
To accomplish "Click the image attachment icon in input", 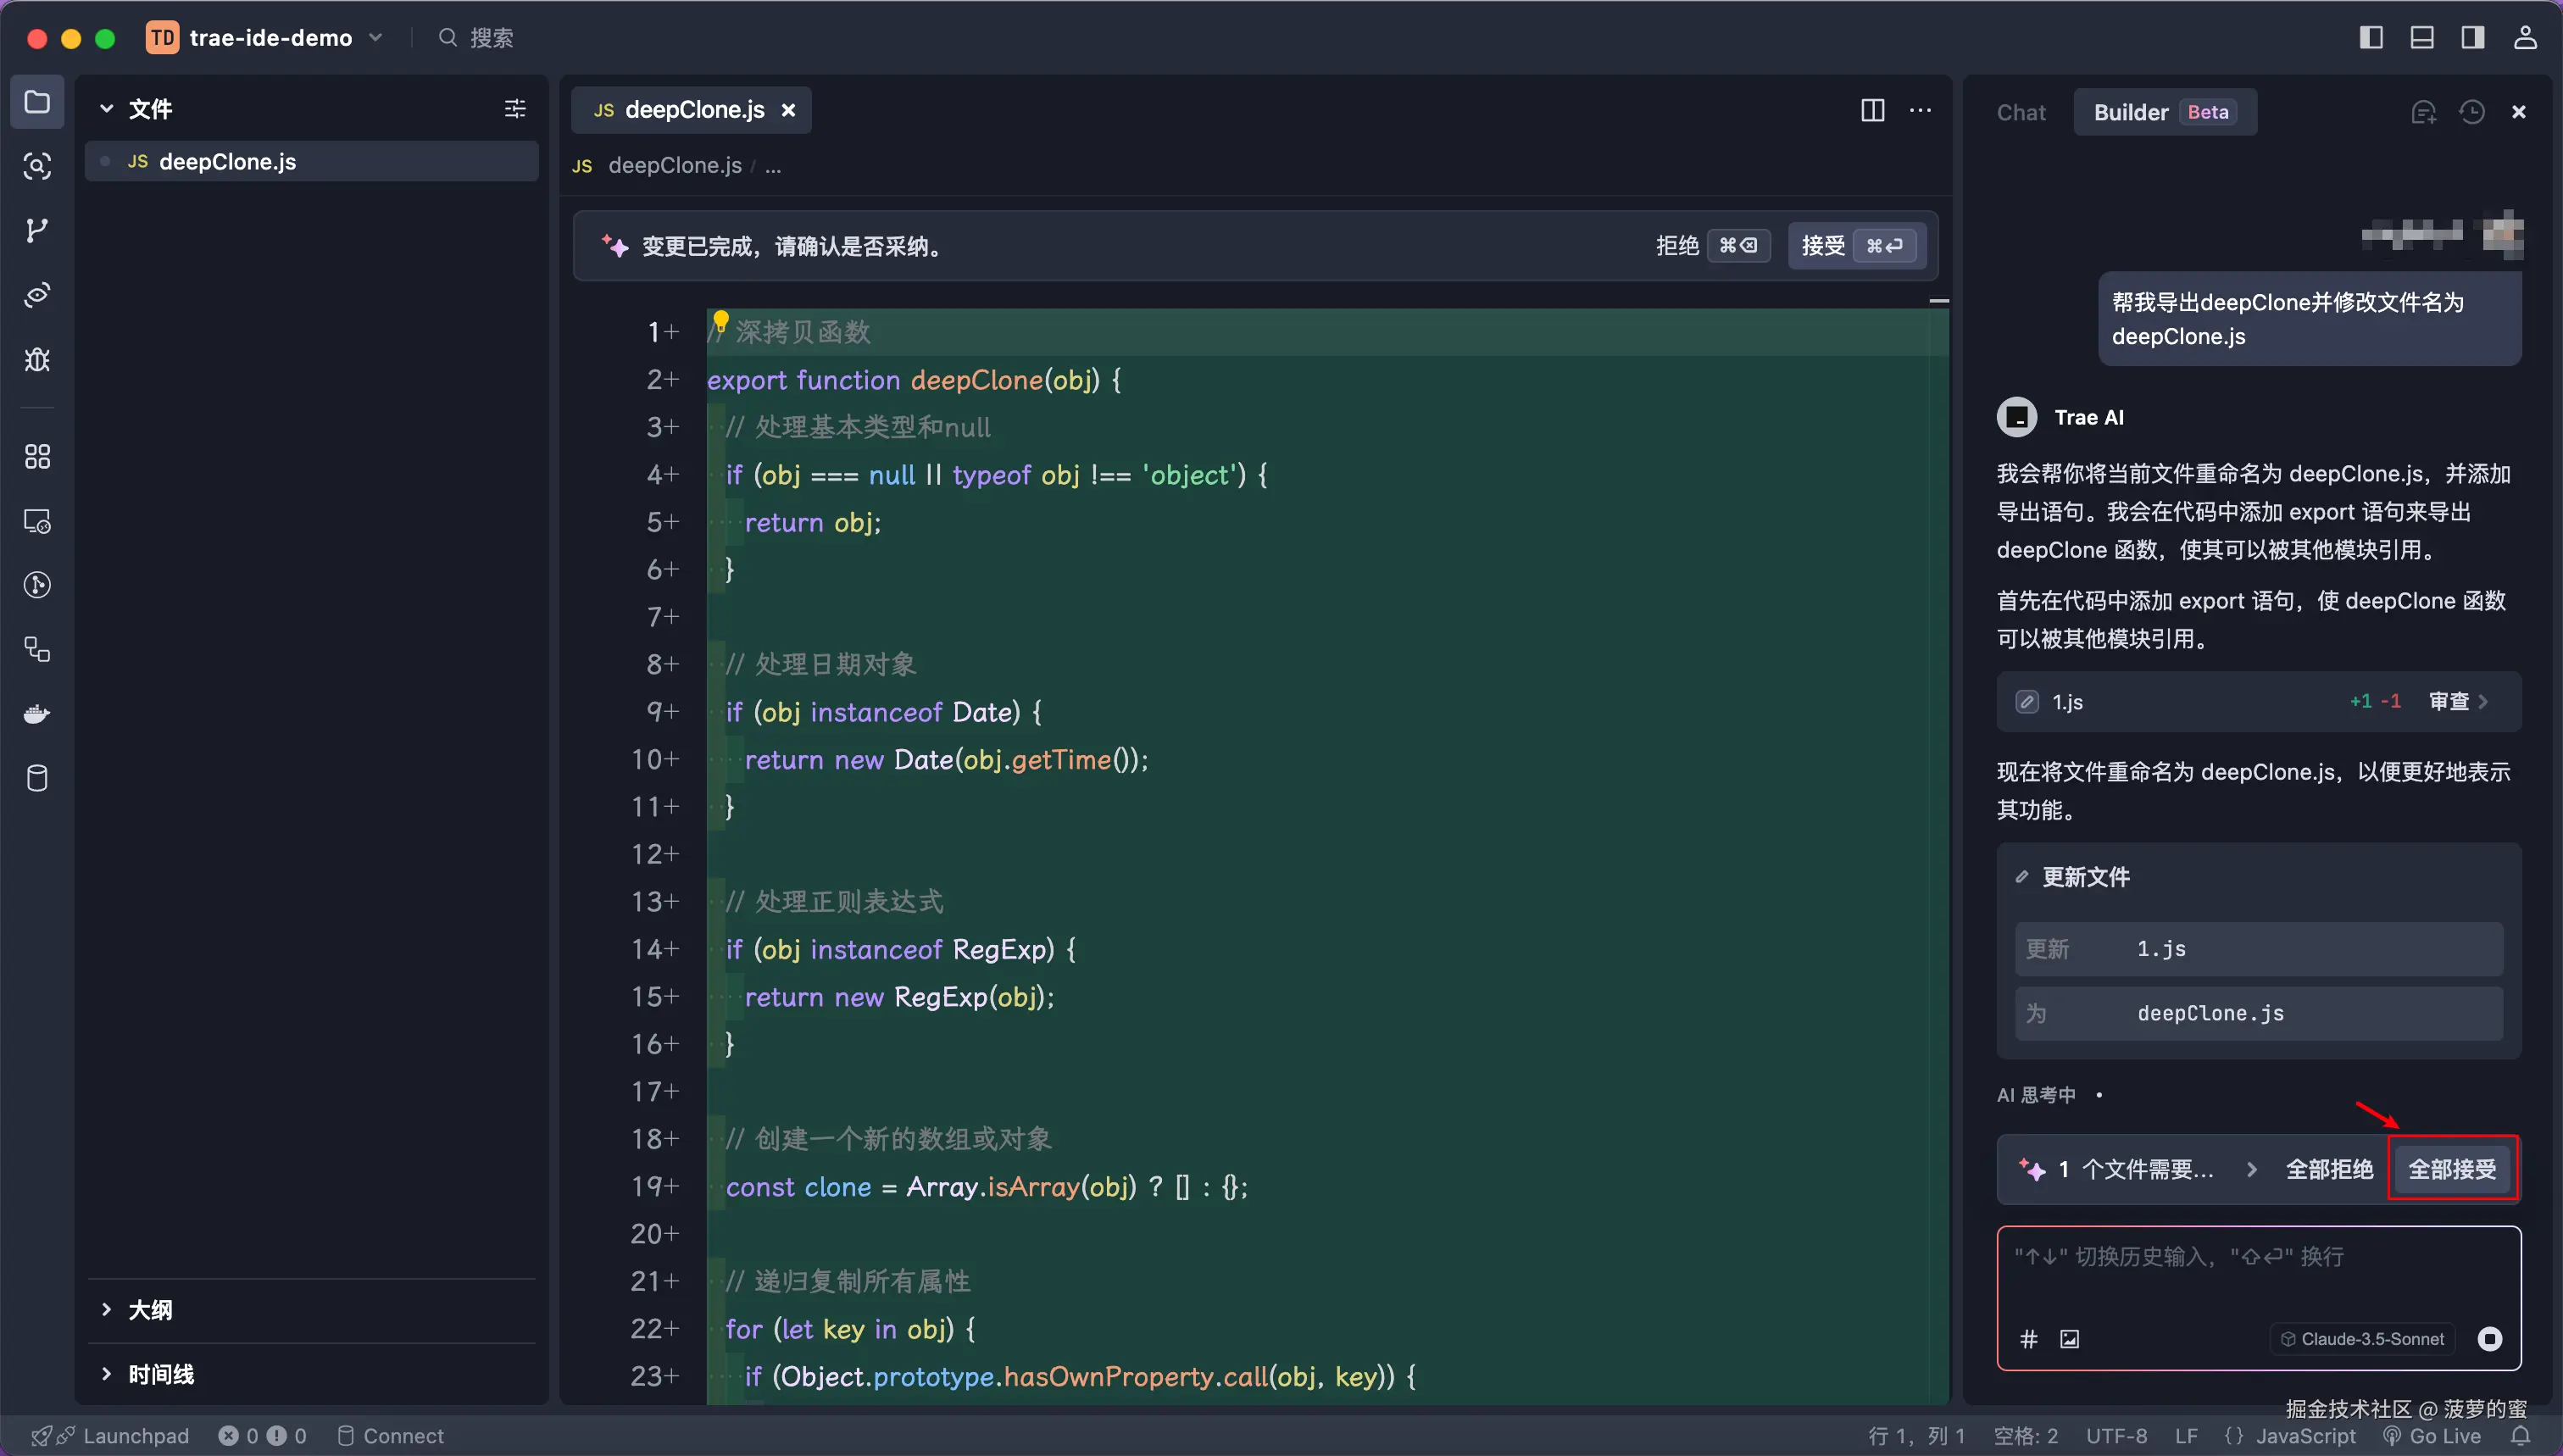I will tap(2070, 1339).
